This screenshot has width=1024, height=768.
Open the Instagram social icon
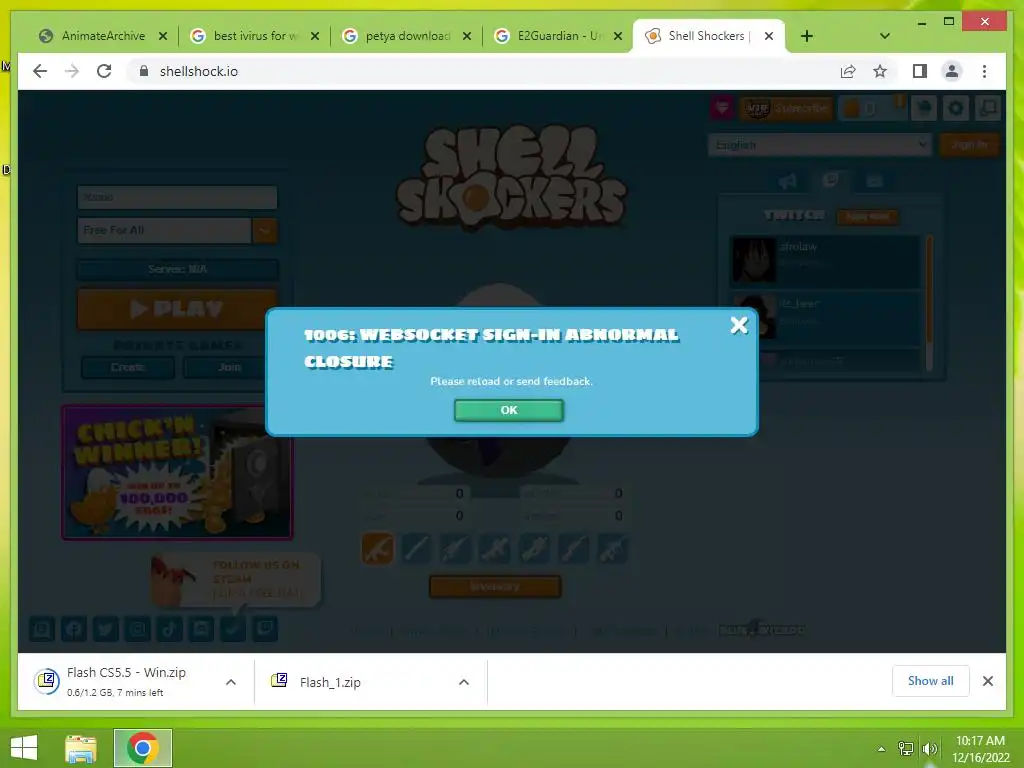click(x=138, y=629)
